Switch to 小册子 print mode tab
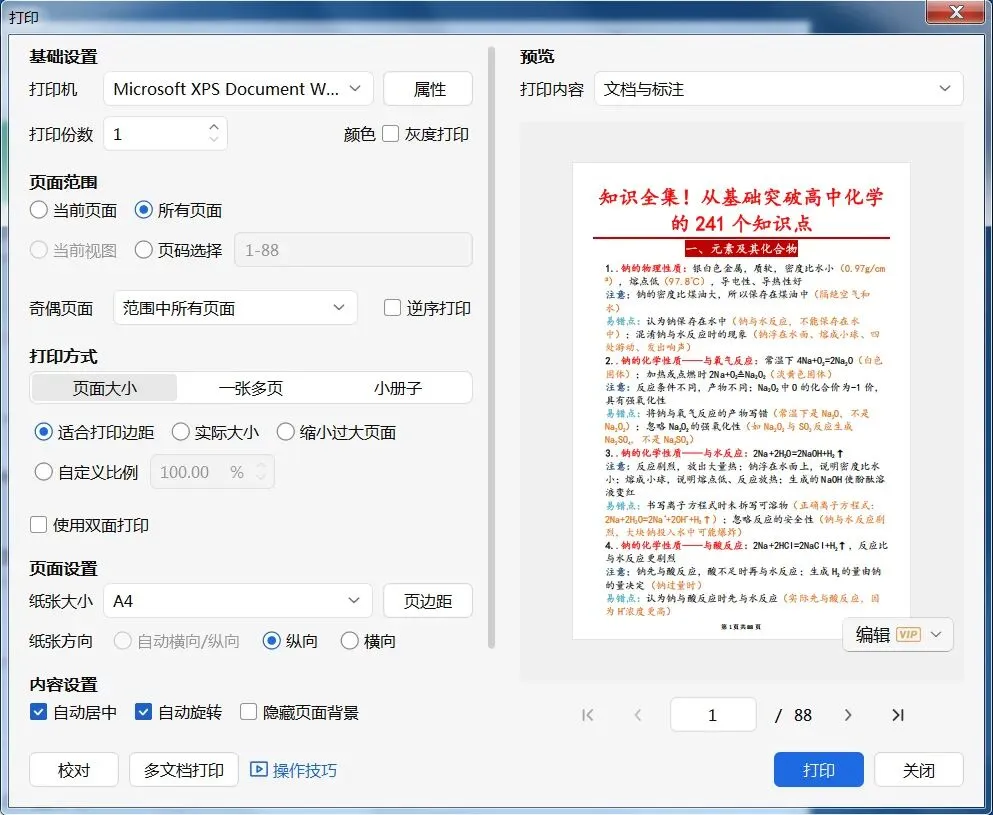Viewport: 993px width, 815px height. (398, 388)
